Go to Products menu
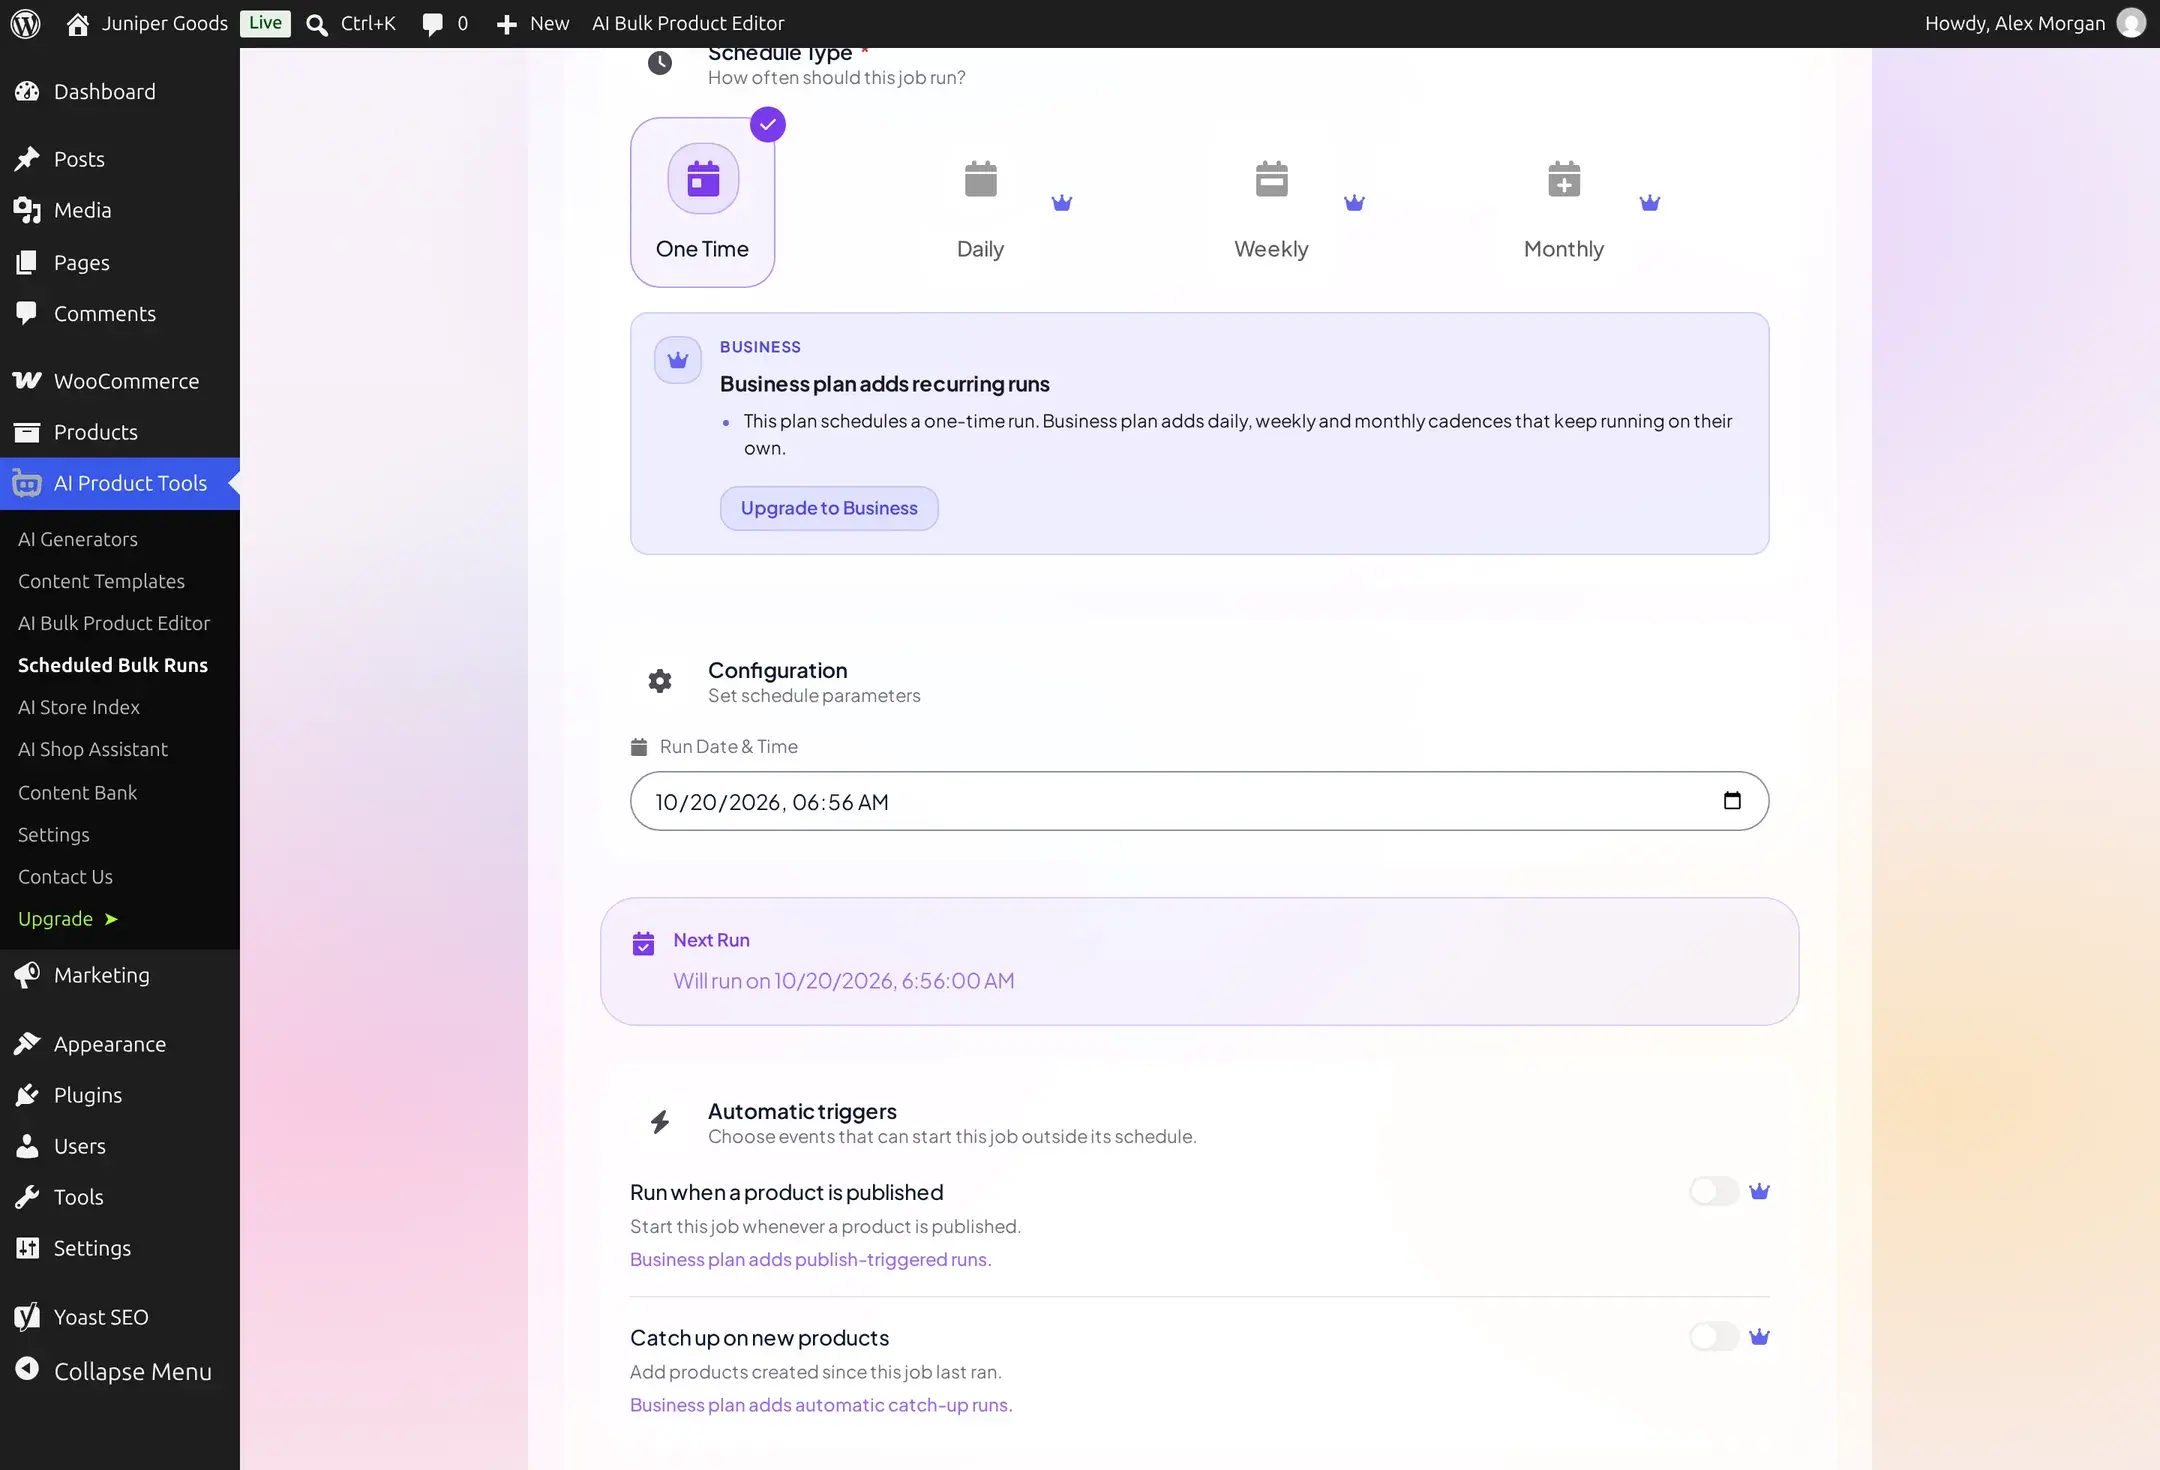Image resolution: width=2160 pixels, height=1470 pixels. (120, 432)
